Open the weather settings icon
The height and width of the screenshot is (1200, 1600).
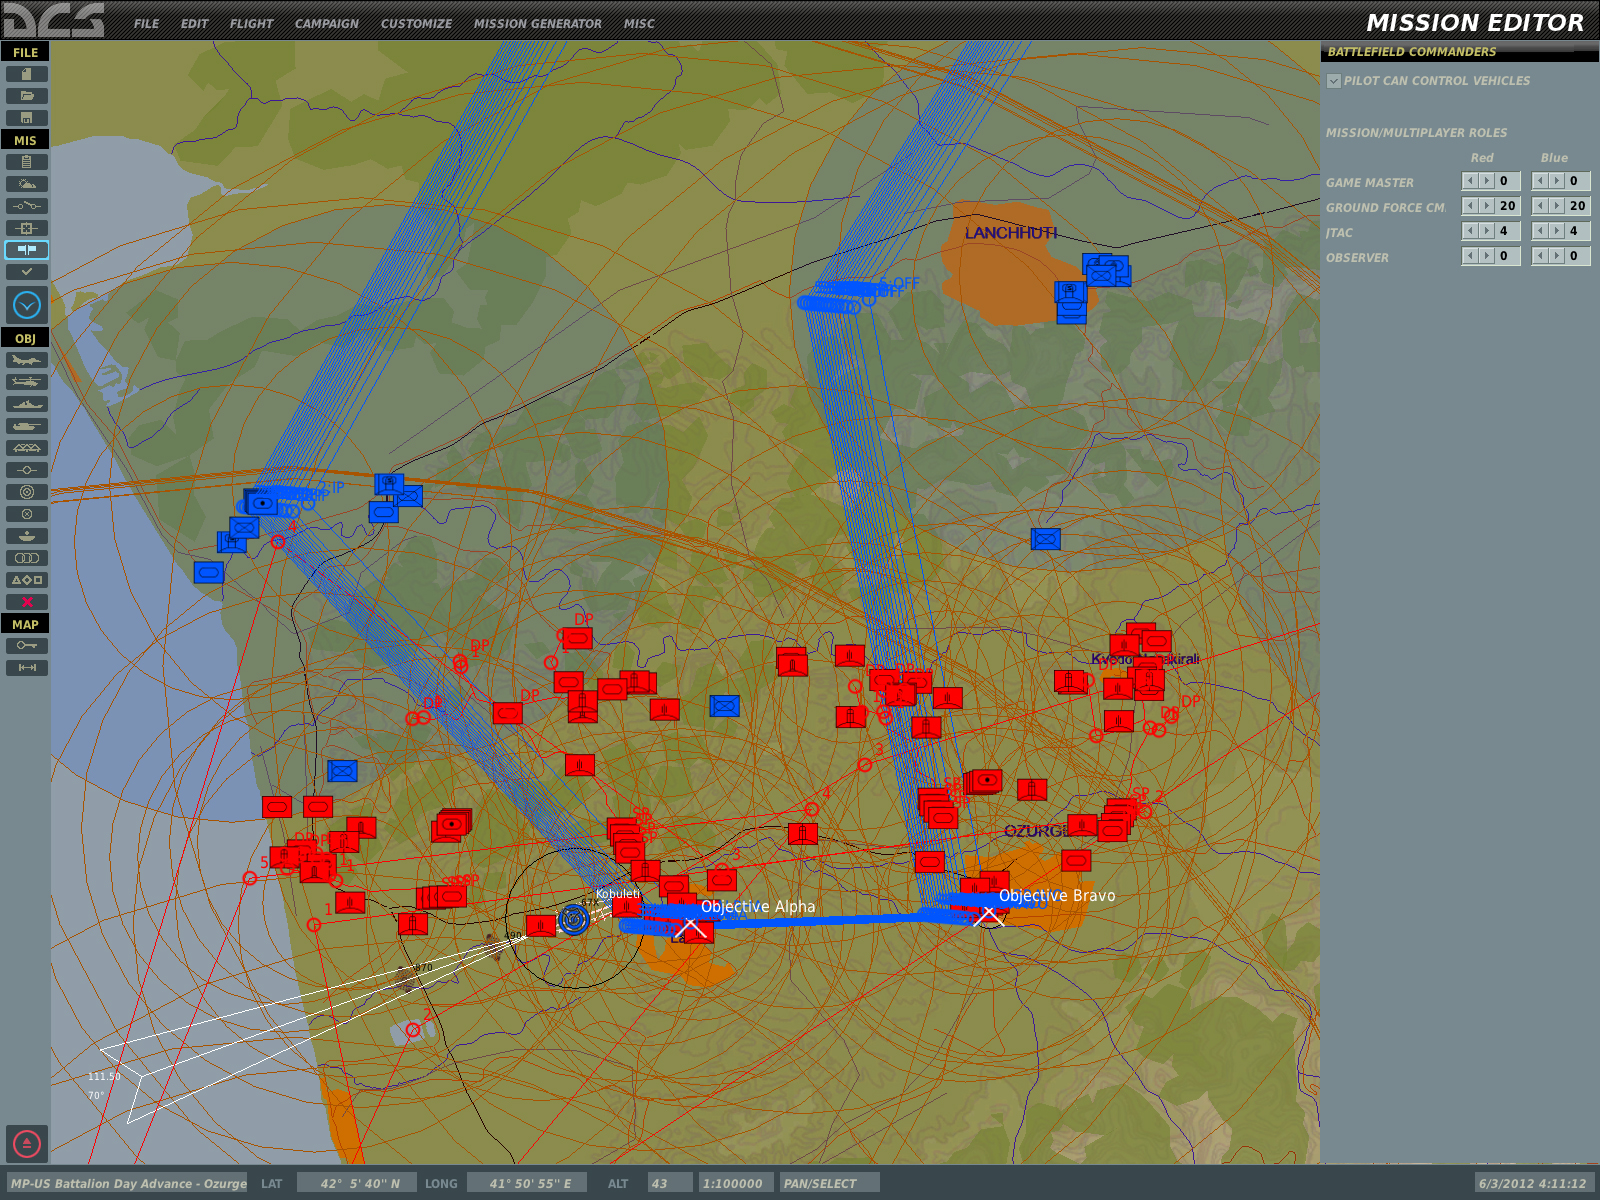point(27,184)
